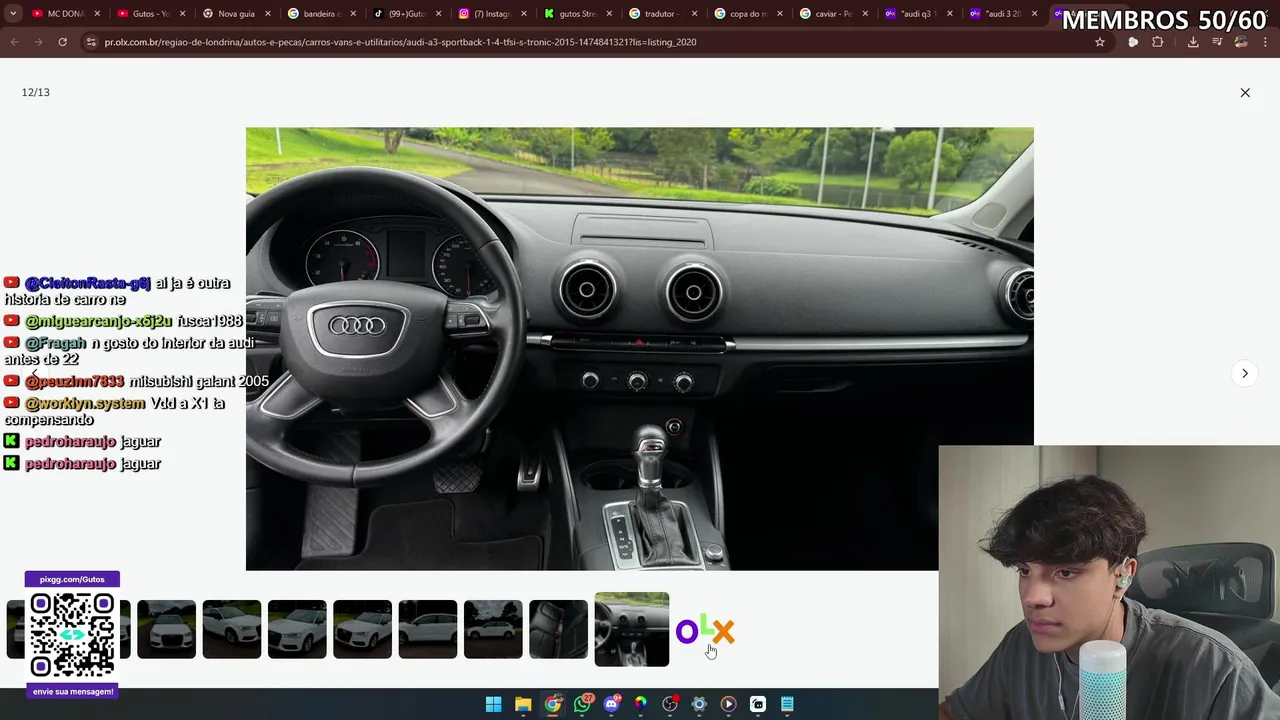Click the browser Back arrow
The height and width of the screenshot is (720, 1280).
(15, 42)
